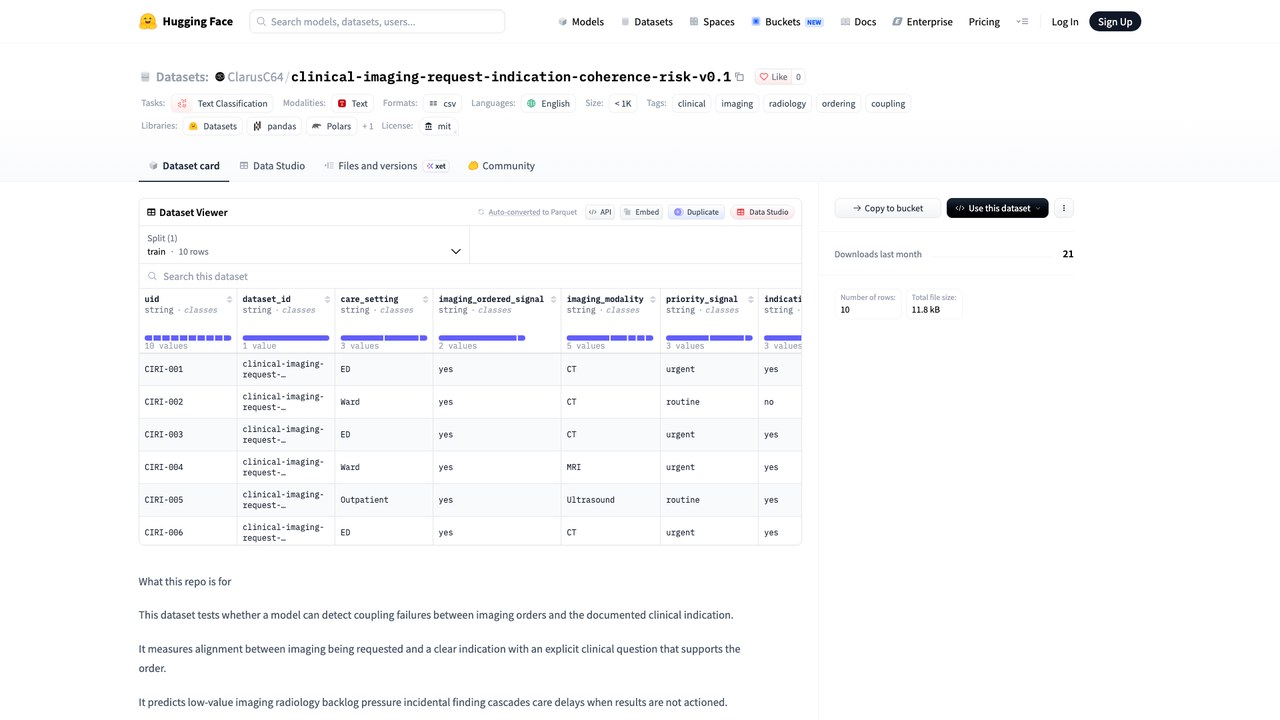
Task: Sort by the imaging_ordered_signal column
Action: point(551,299)
